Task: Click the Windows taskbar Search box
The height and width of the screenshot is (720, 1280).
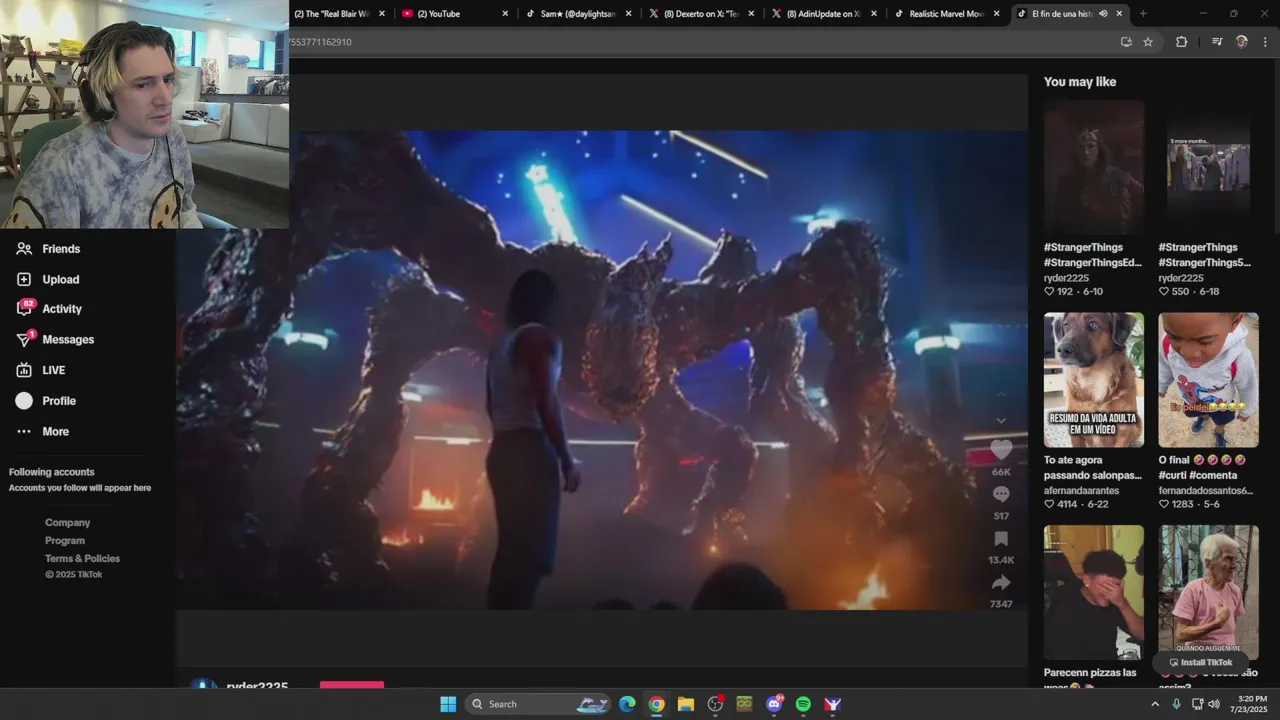Action: pos(538,704)
